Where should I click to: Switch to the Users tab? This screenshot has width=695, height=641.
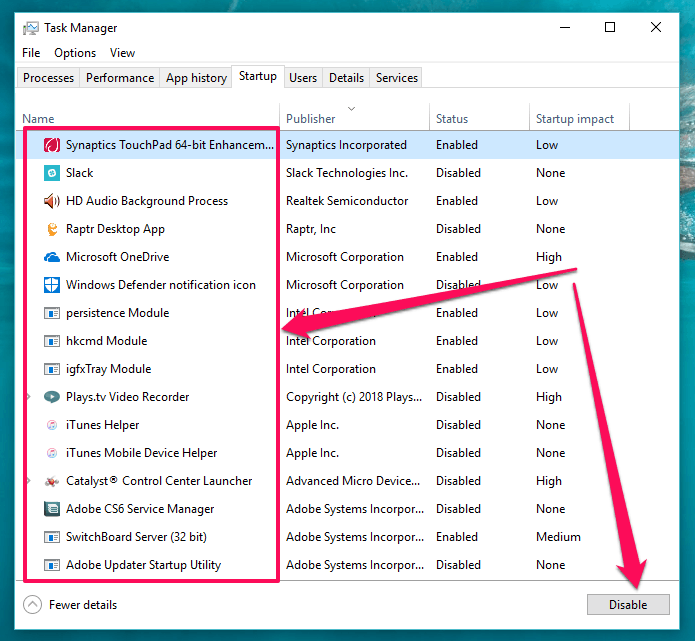(x=303, y=78)
